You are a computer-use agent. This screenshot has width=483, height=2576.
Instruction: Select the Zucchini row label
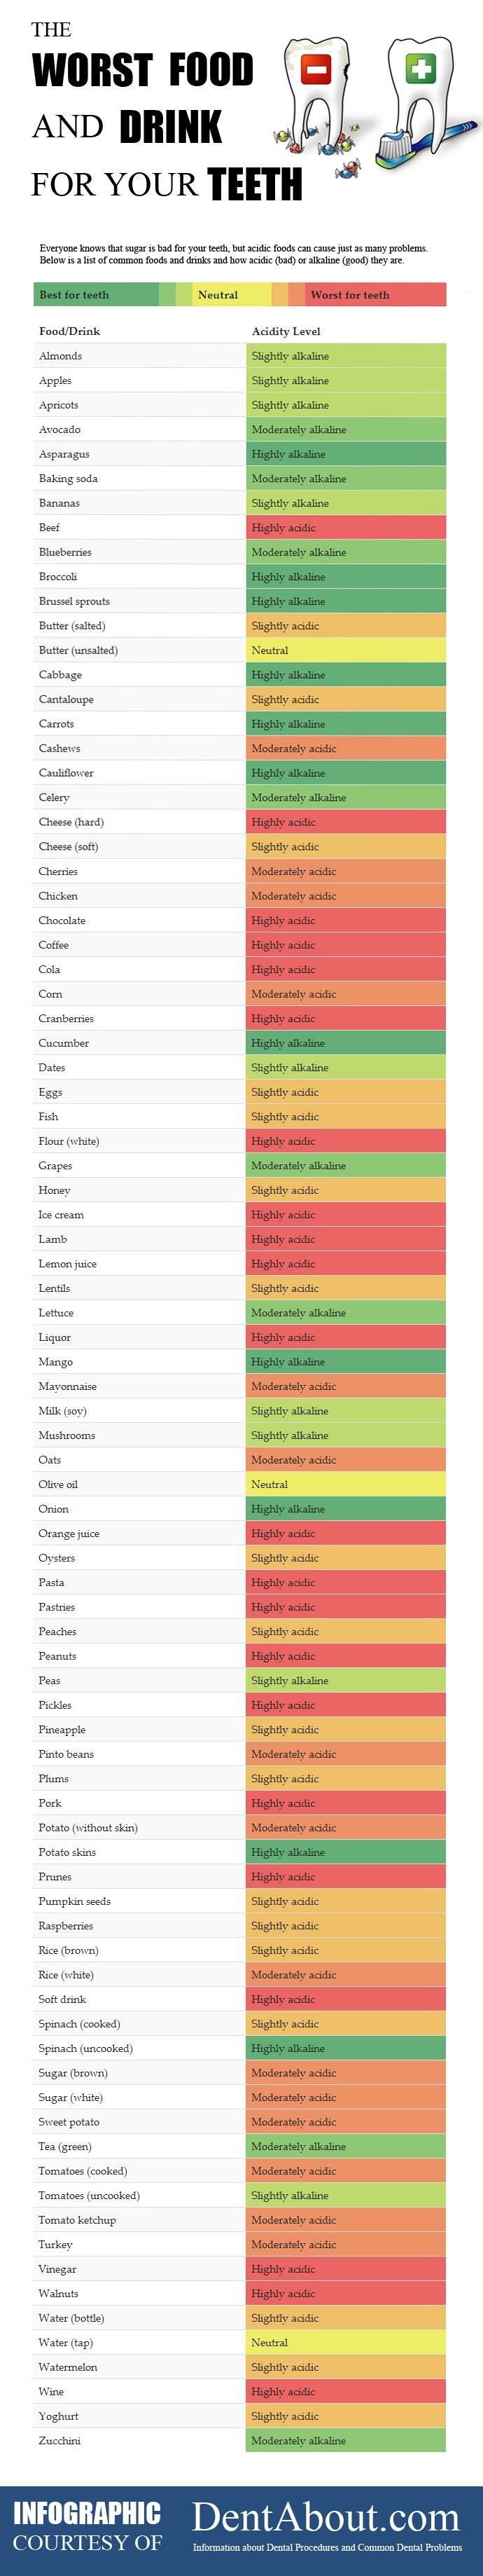59,2441
